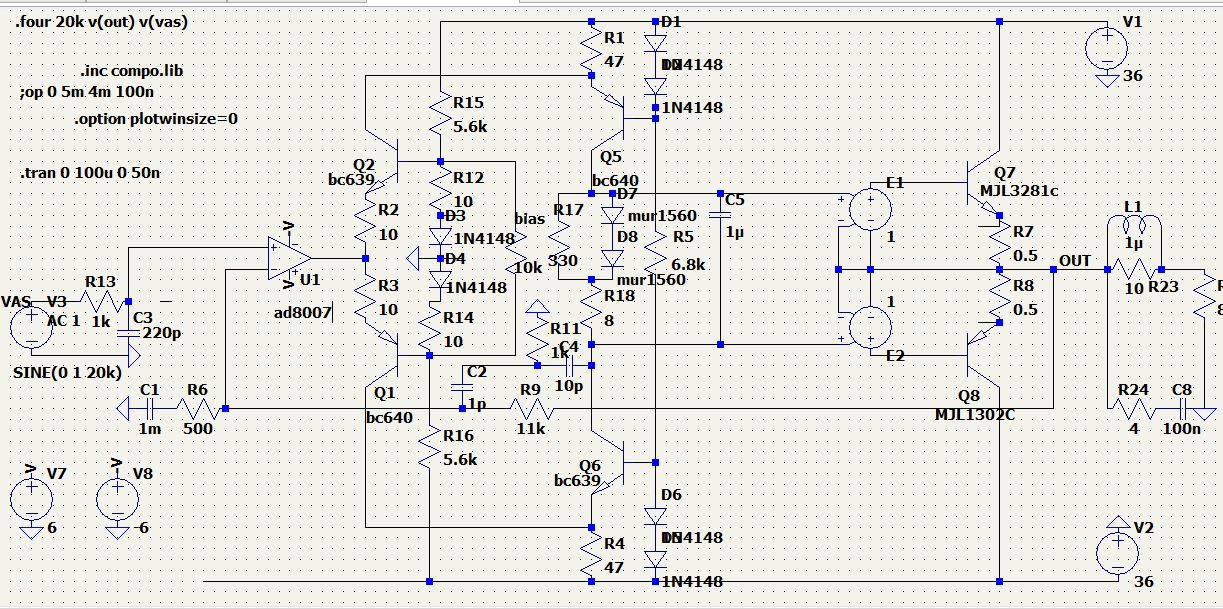Click the OUT net label
The width and height of the screenshot is (1223, 609).
point(1075,261)
